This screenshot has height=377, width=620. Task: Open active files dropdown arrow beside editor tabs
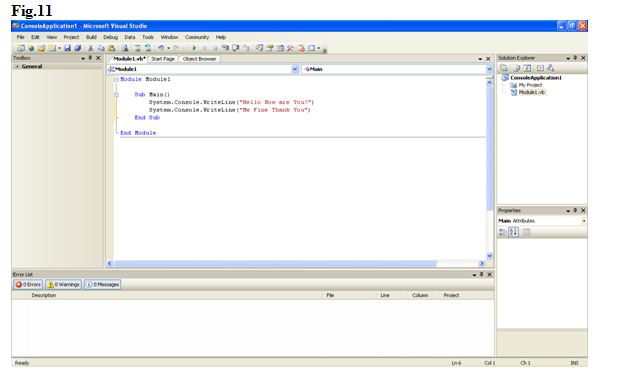click(x=480, y=59)
